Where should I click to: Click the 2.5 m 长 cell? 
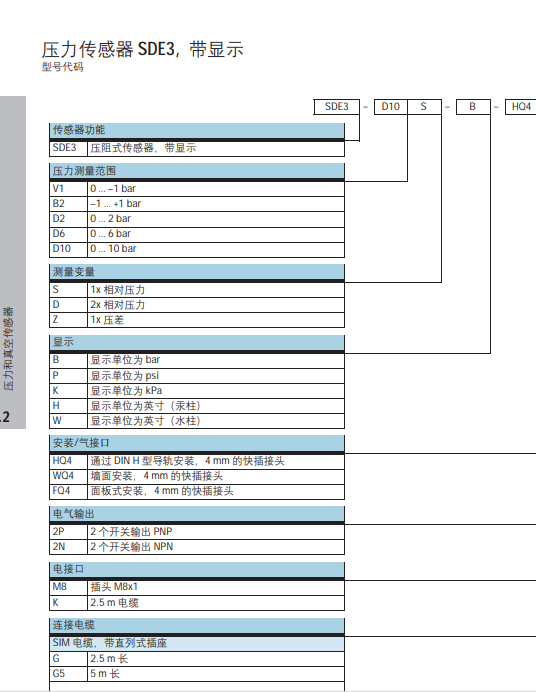(x=216, y=659)
